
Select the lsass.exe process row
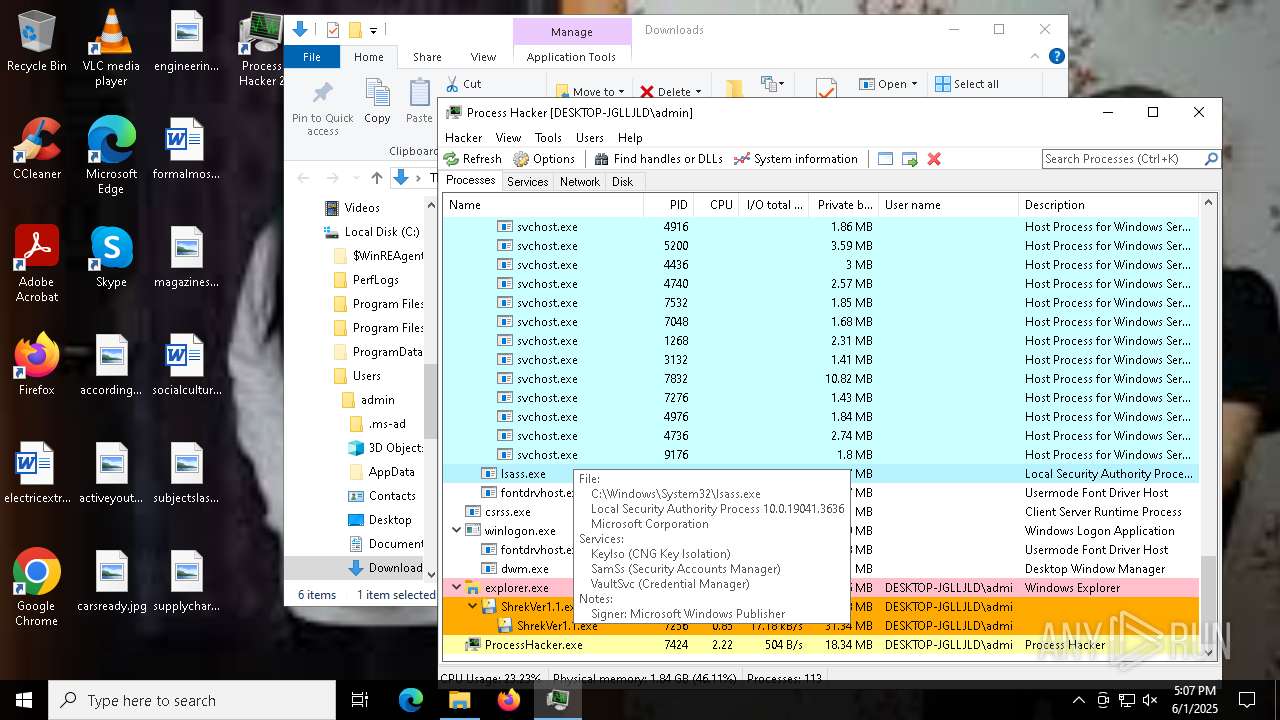click(820, 474)
